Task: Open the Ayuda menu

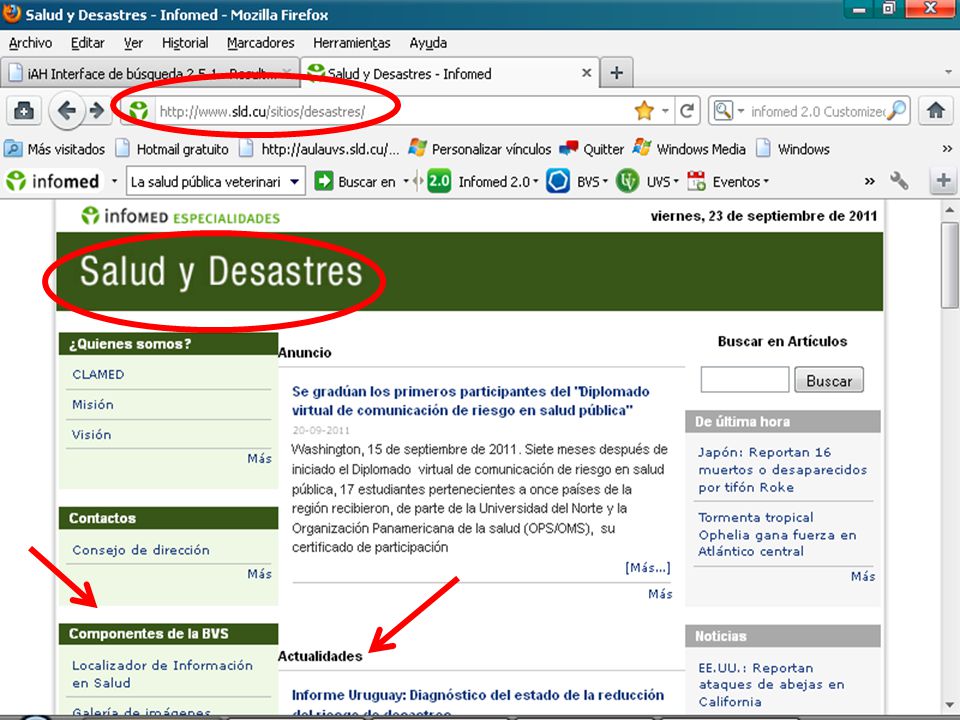Action: pos(428,43)
